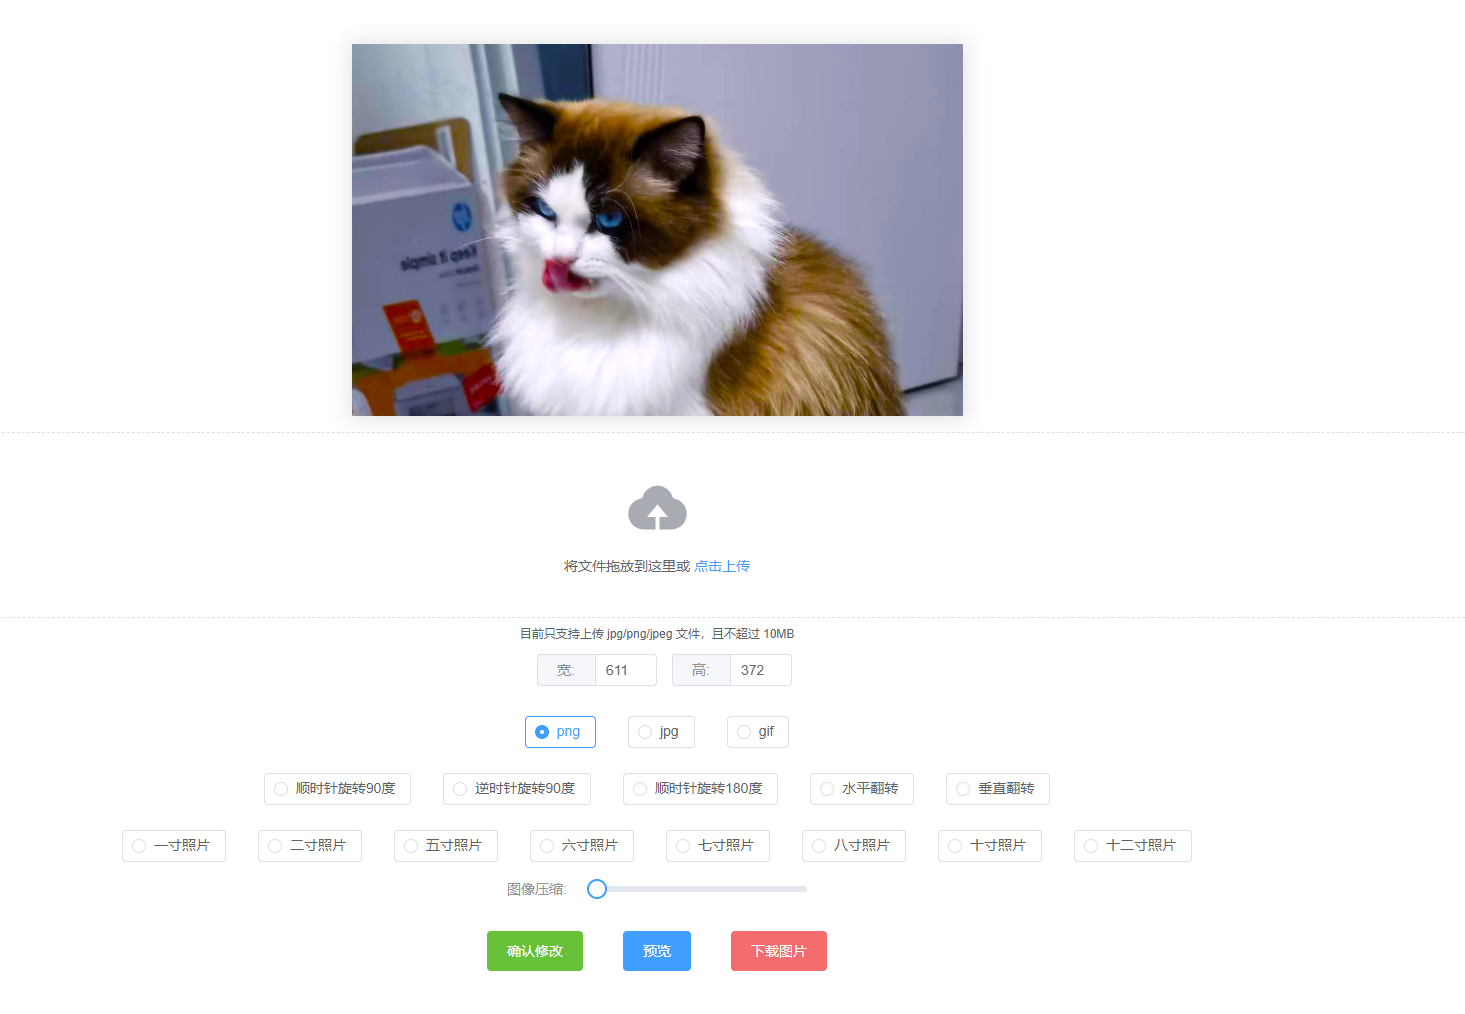Select 垂直翻转 vertical flip
1465x1014 pixels.
coord(998,789)
